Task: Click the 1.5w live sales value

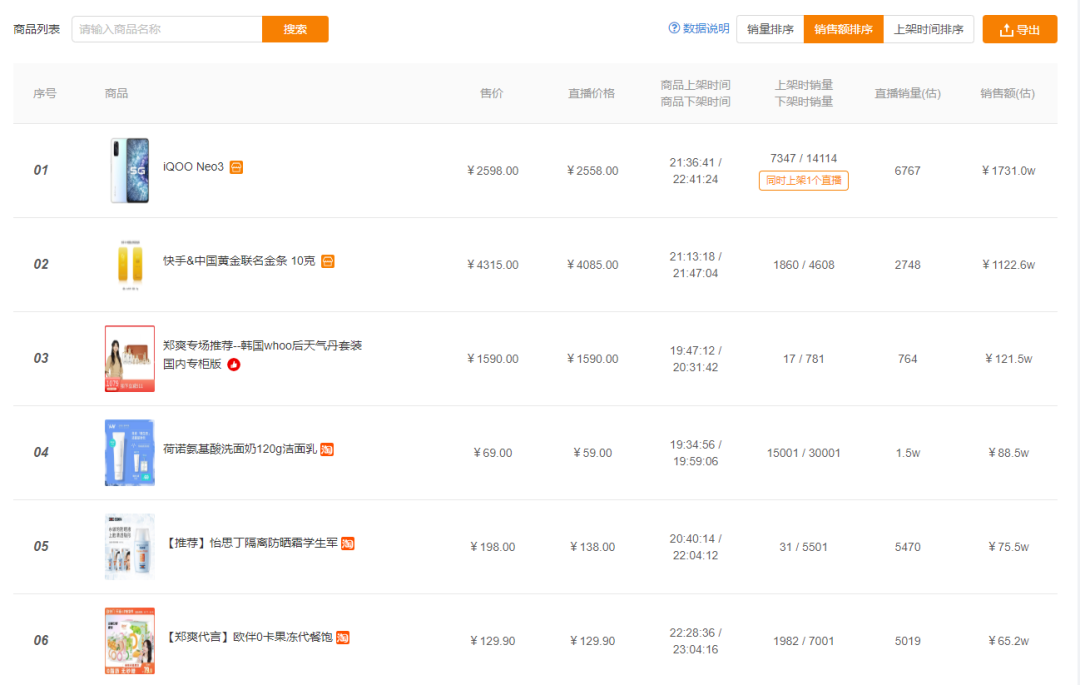Action: (908, 453)
